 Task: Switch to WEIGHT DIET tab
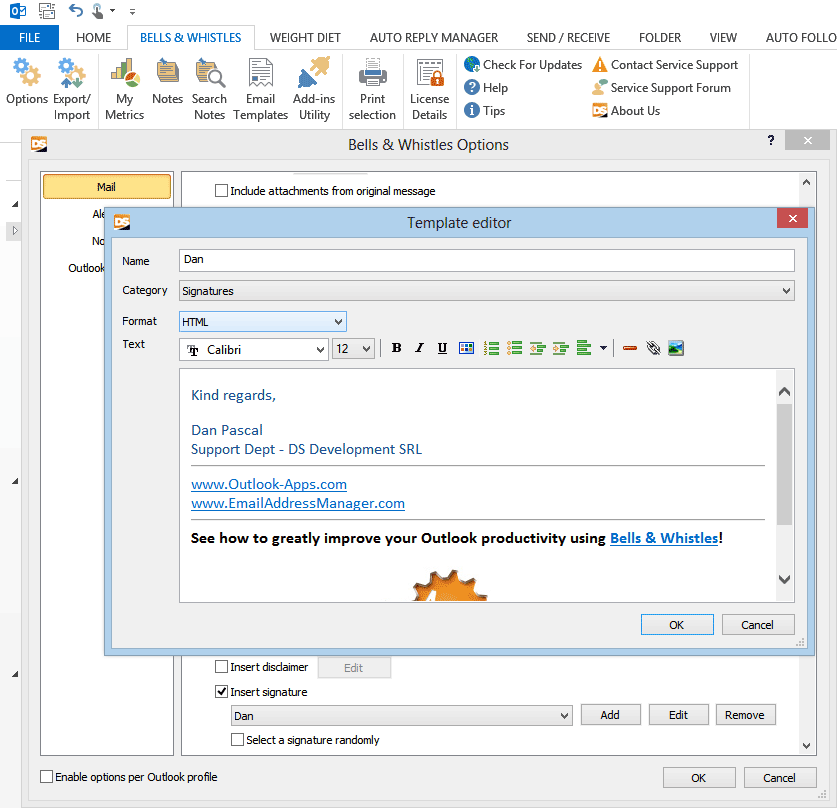pyautogui.click(x=305, y=37)
